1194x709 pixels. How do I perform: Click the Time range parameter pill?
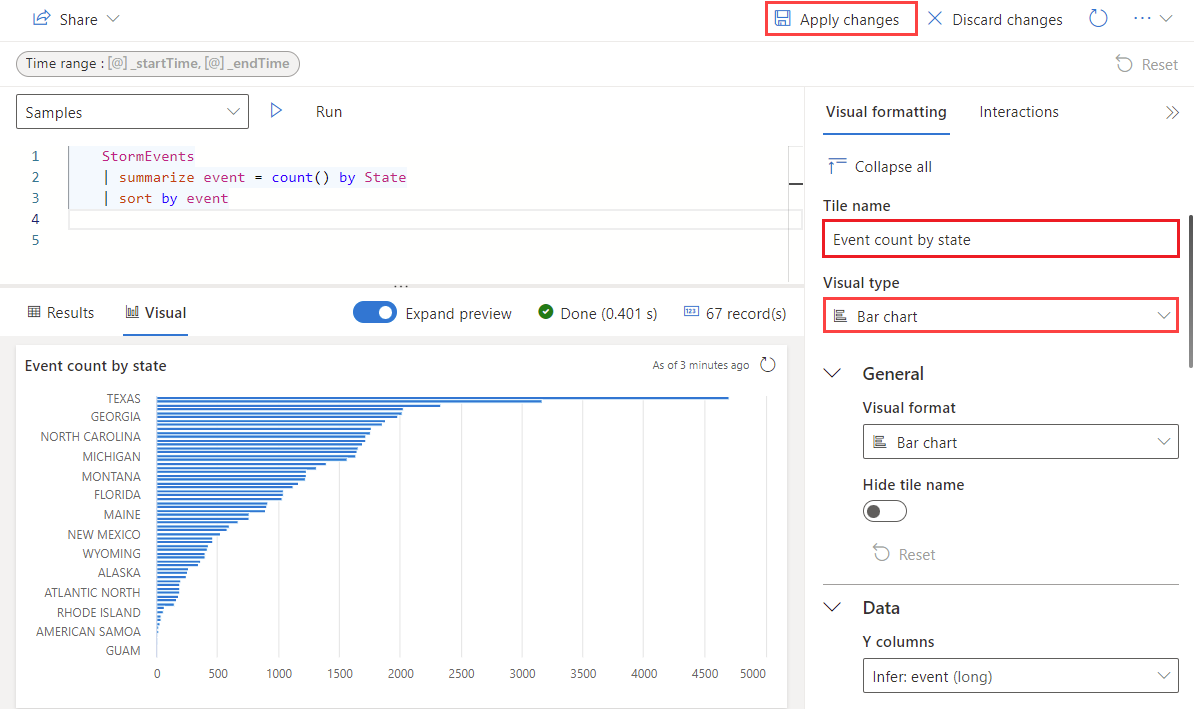click(158, 63)
